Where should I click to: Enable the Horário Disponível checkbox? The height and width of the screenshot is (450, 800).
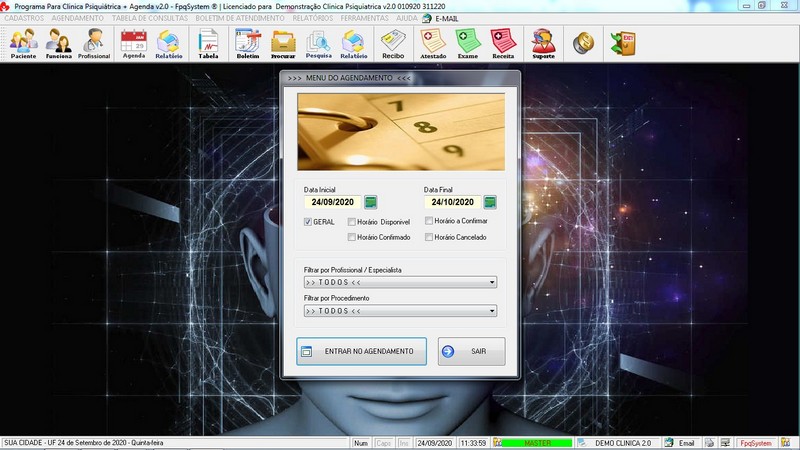click(352, 222)
